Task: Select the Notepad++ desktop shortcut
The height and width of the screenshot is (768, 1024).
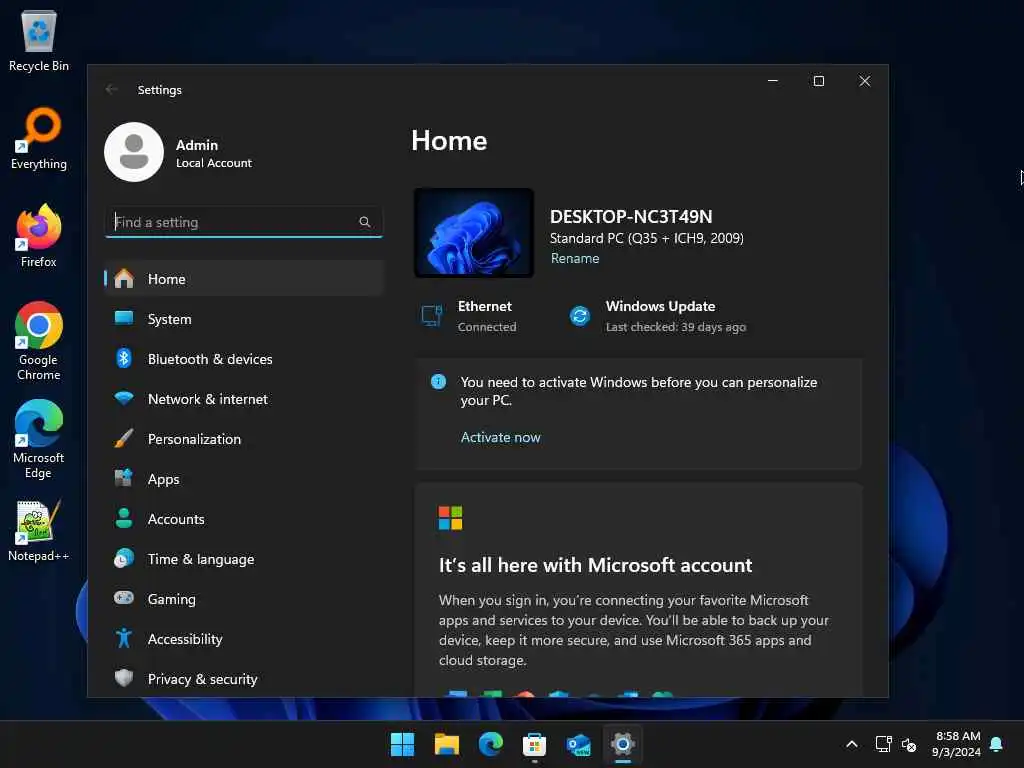Action: [39, 531]
